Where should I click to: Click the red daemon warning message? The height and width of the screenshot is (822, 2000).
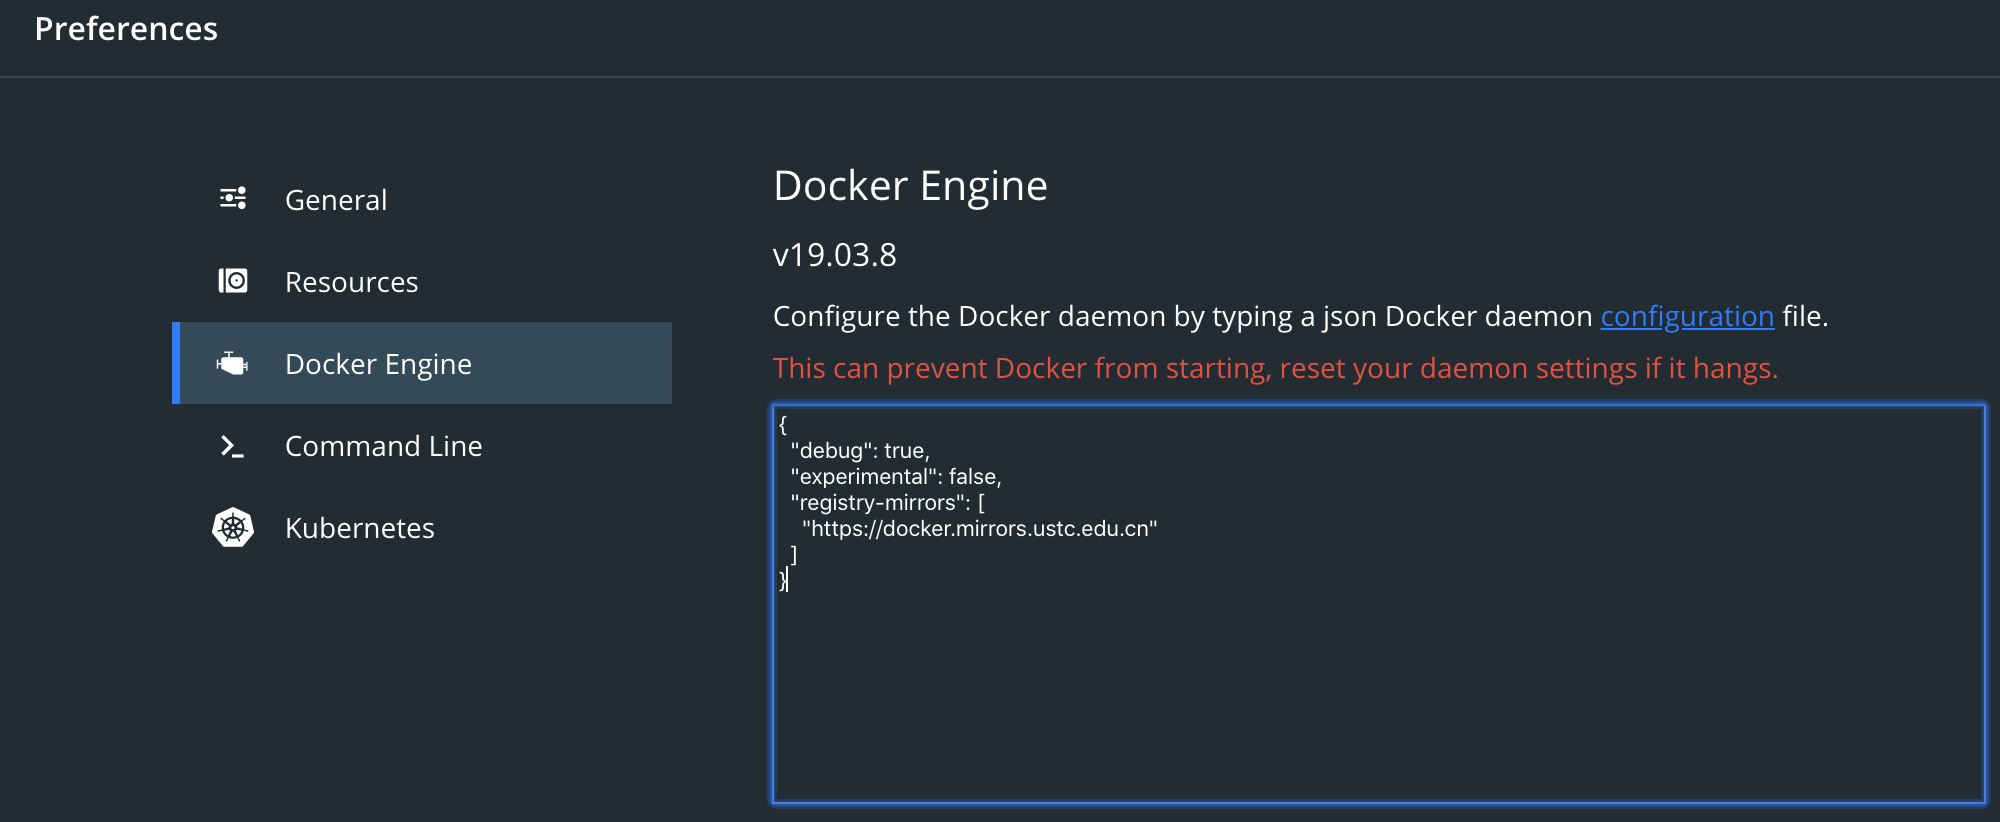[1275, 368]
